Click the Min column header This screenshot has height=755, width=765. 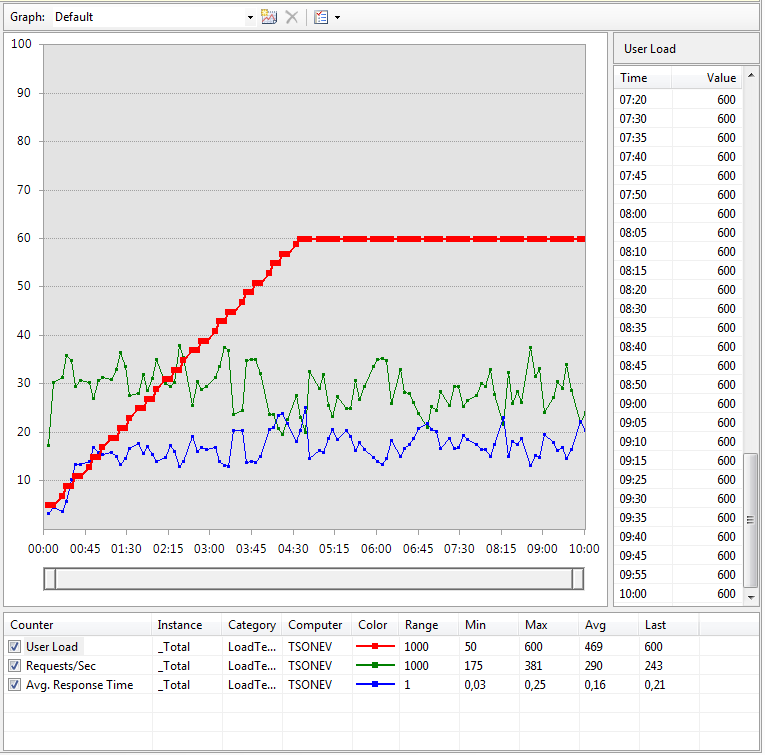488,625
